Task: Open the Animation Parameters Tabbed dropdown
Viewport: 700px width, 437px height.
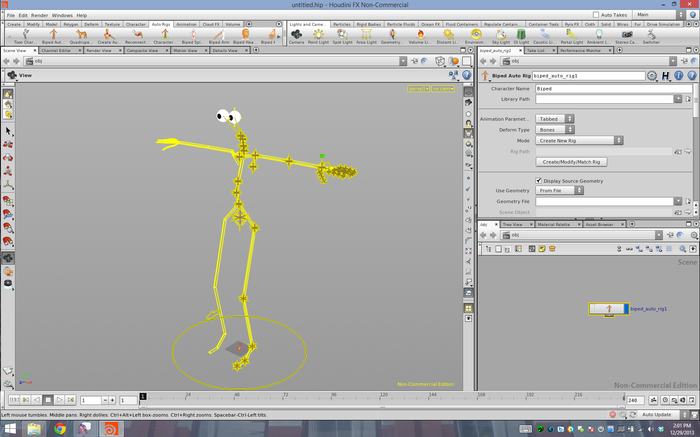Action: pyautogui.click(x=554, y=119)
